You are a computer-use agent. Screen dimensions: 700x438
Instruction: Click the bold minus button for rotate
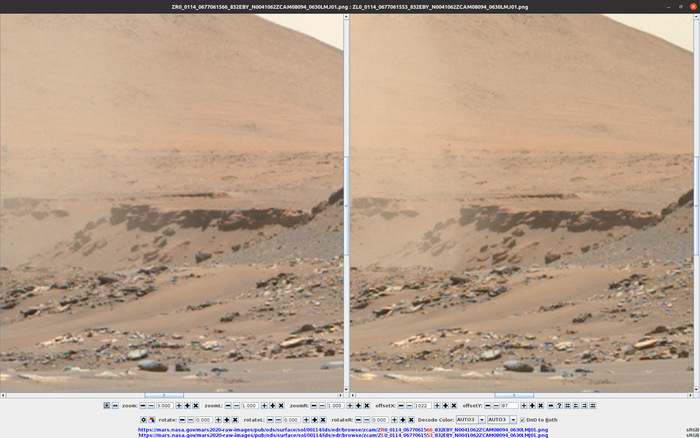[182, 420]
